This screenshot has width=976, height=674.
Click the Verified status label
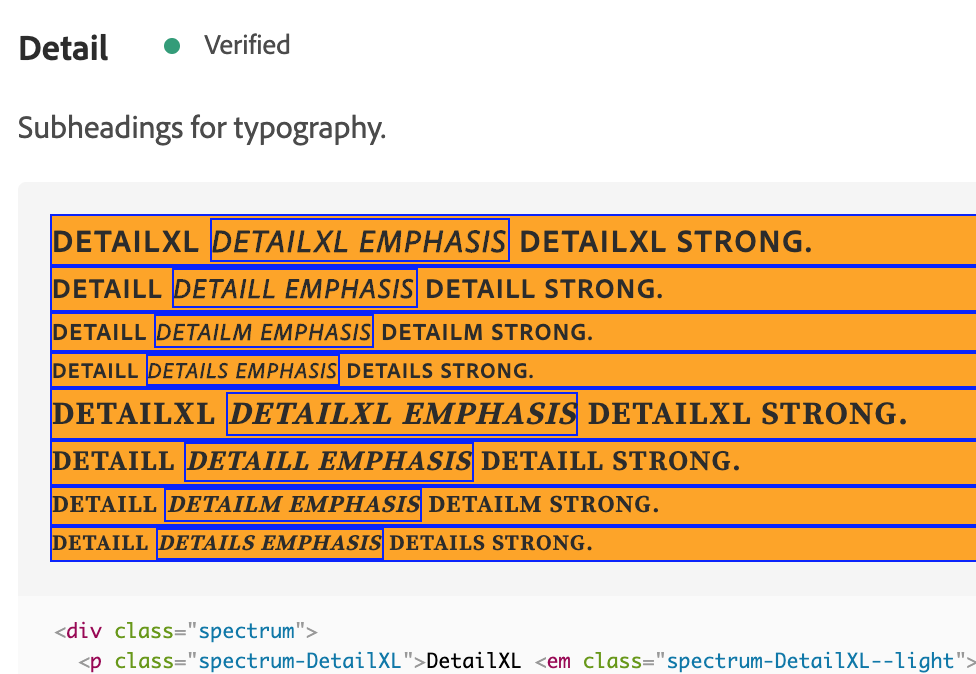pos(247,45)
